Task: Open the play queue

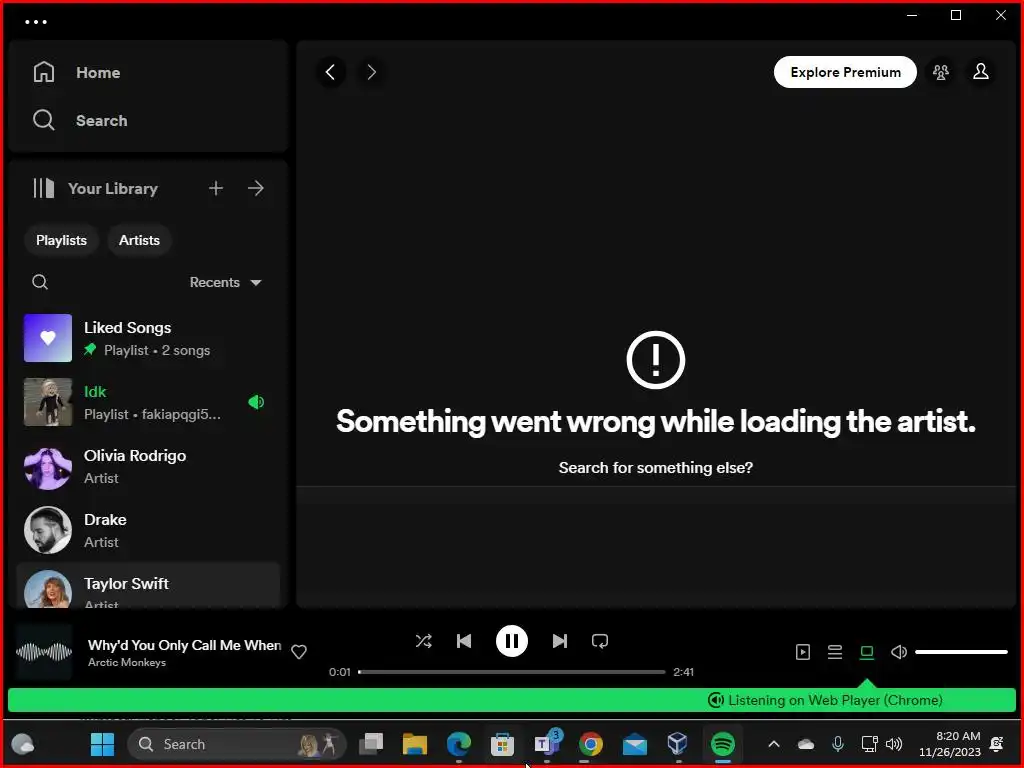Action: [835, 652]
